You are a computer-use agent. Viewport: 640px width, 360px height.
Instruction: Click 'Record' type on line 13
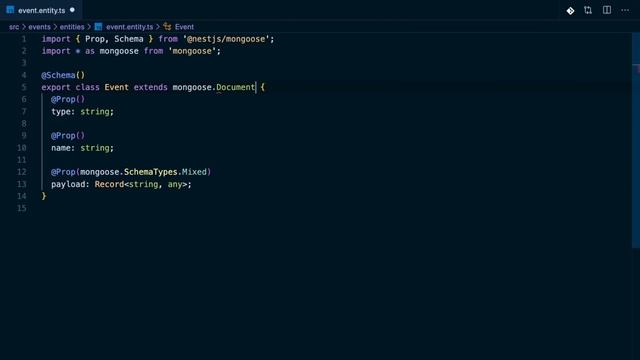click(x=109, y=184)
